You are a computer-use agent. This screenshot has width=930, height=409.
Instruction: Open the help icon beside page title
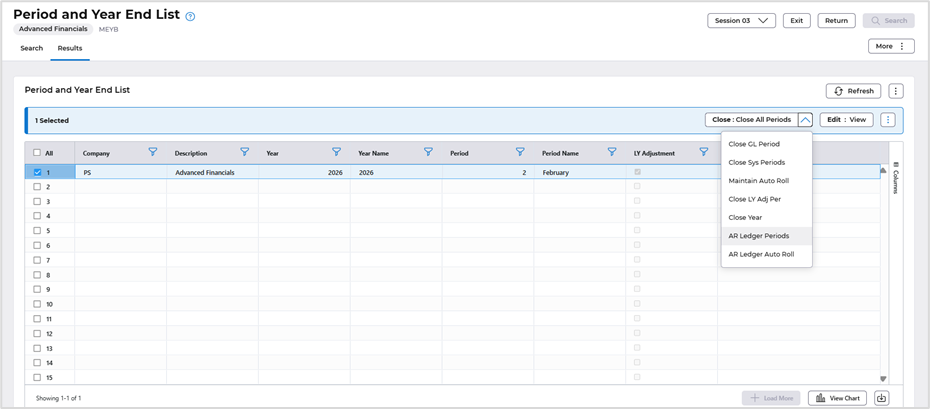click(190, 17)
